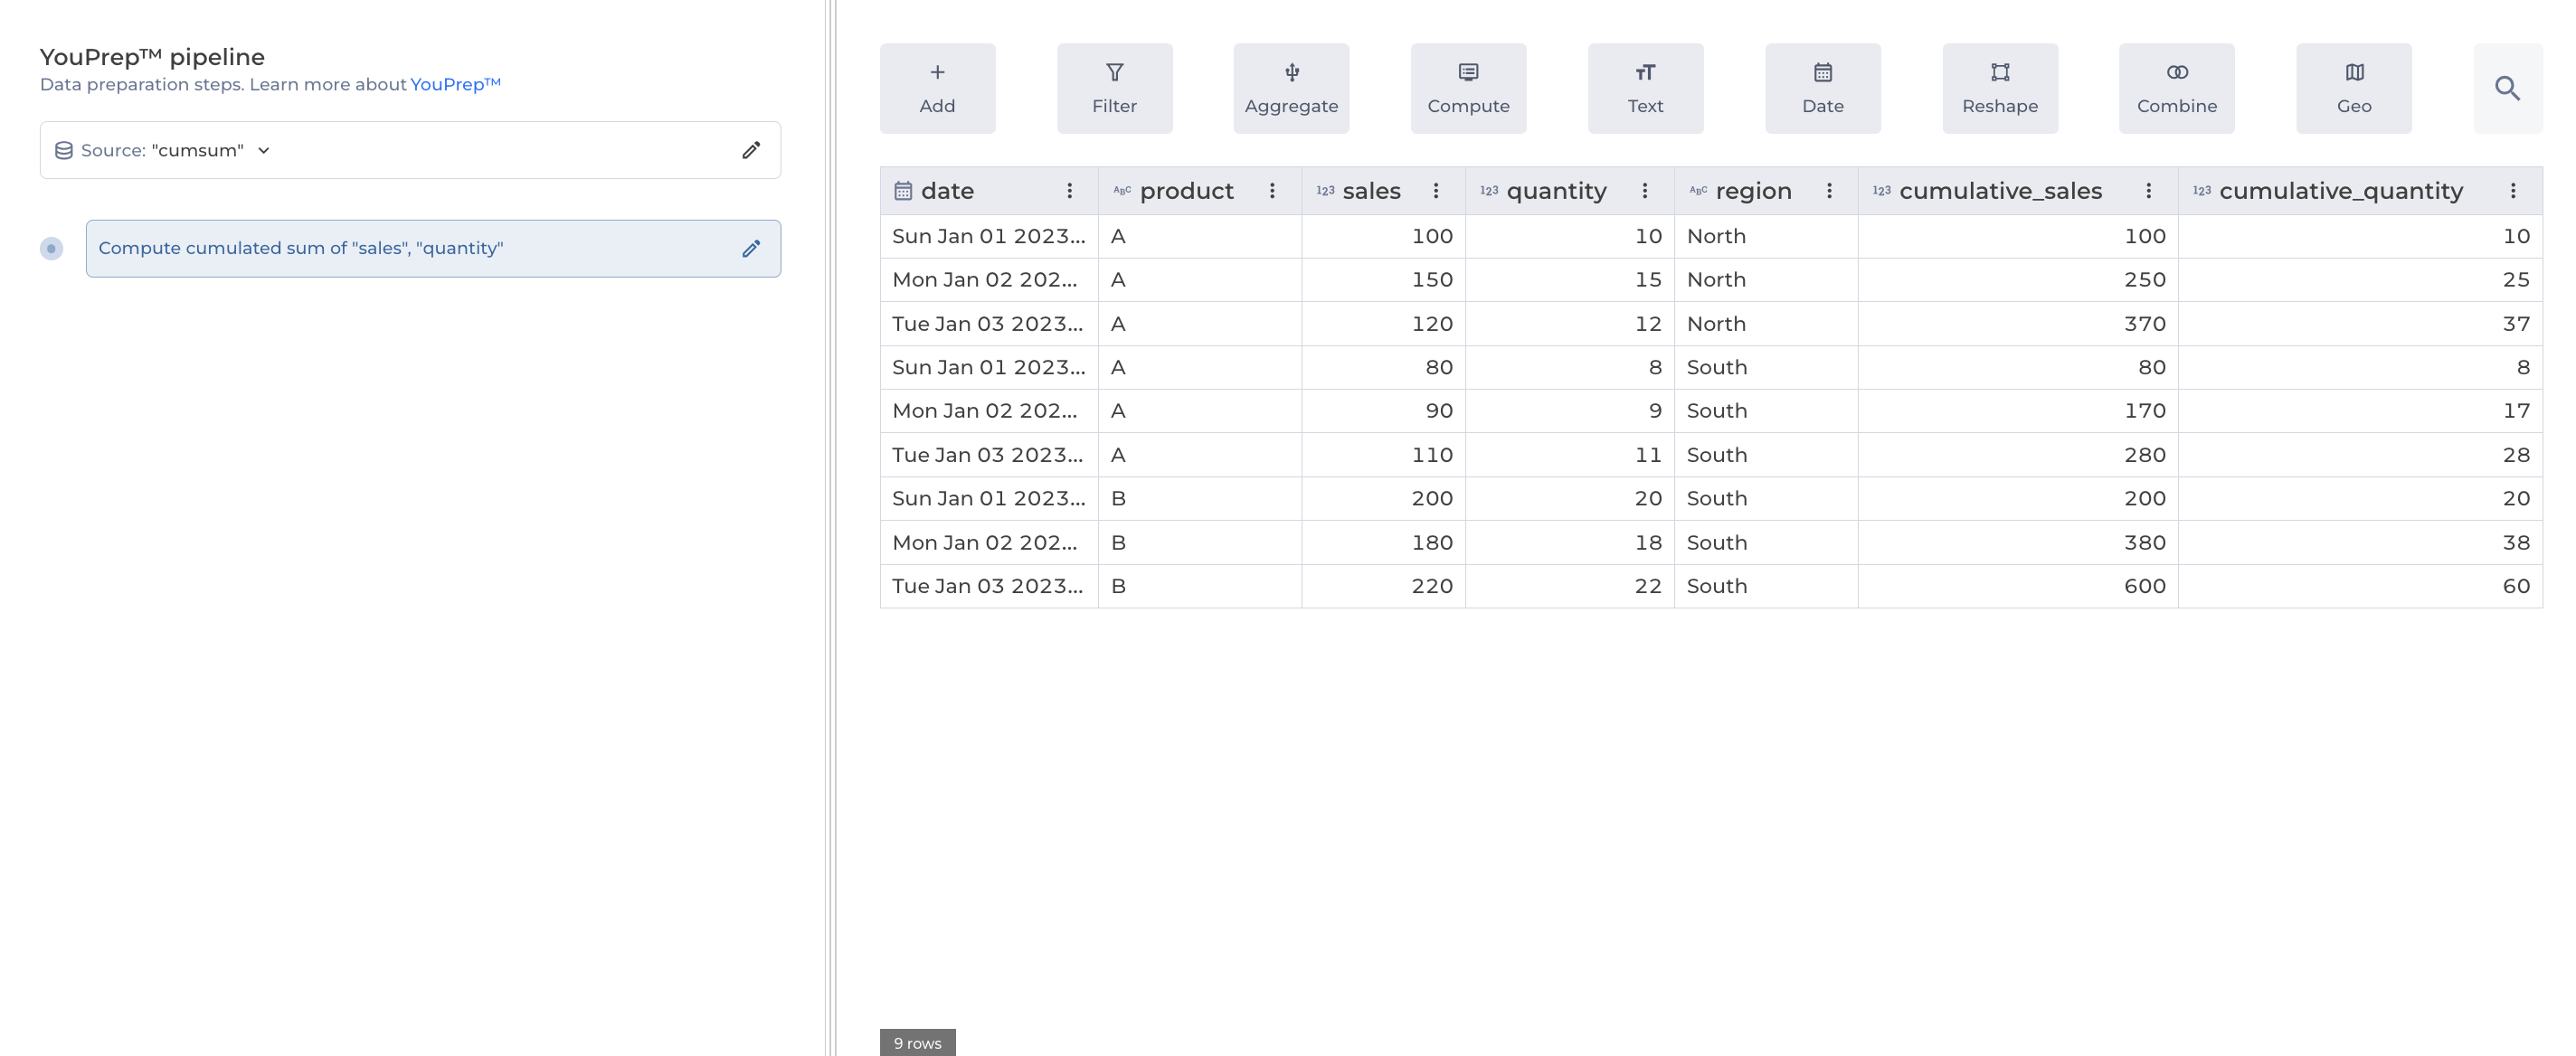Expand the Source "cumsum" dropdown
The height and width of the screenshot is (1056, 2576).
pos(264,150)
